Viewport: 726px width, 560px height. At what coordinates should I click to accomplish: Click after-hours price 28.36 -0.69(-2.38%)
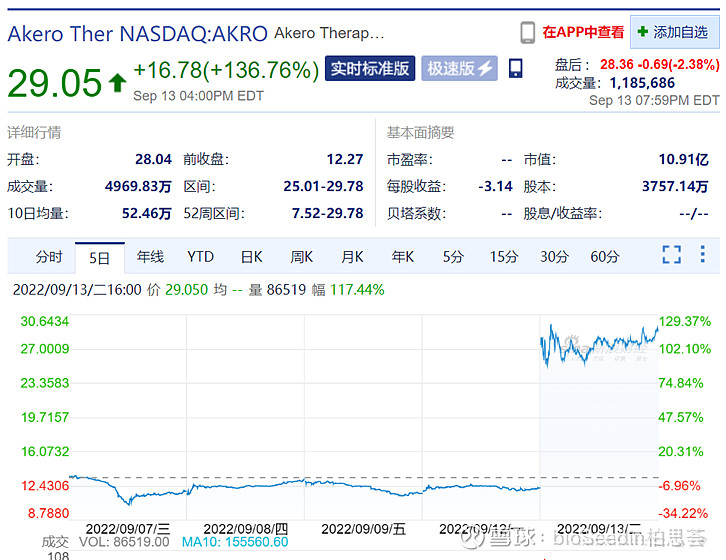(660, 64)
